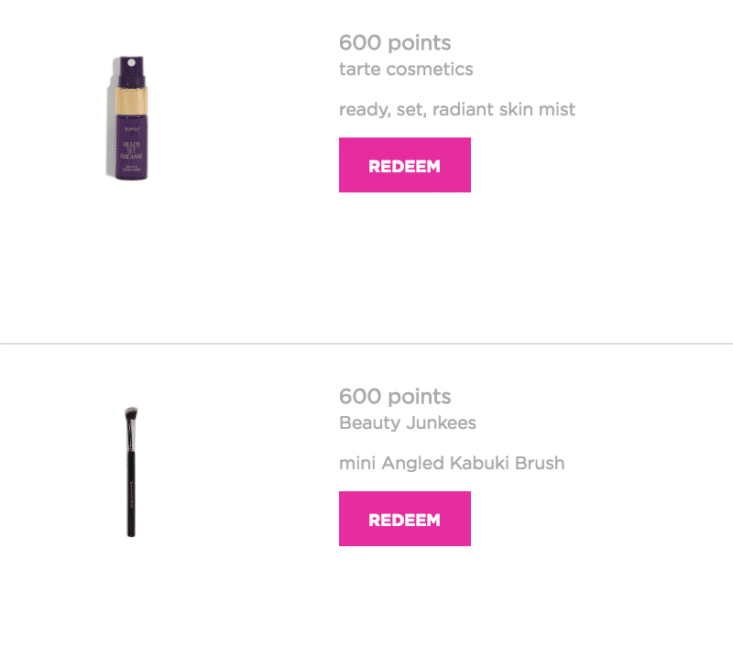Click the black handle of the kabuki brush
The height and width of the screenshot is (669, 733).
131,494
